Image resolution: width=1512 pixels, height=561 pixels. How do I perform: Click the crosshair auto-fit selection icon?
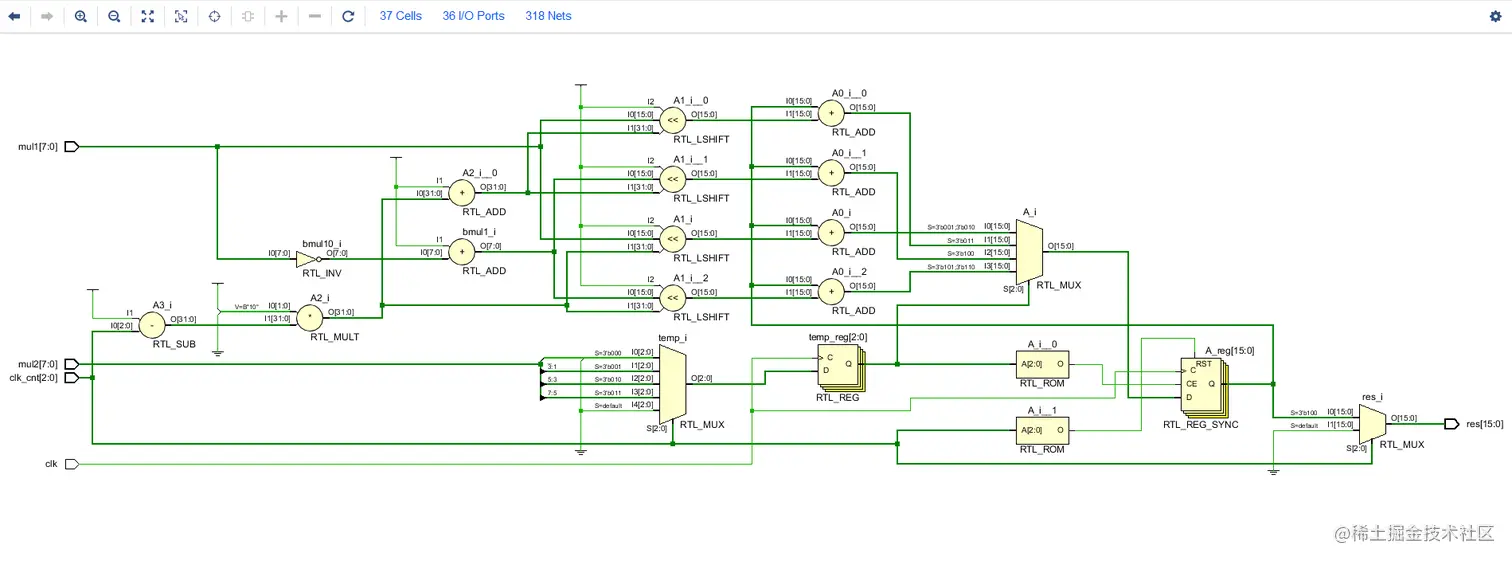(x=214, y=16)
